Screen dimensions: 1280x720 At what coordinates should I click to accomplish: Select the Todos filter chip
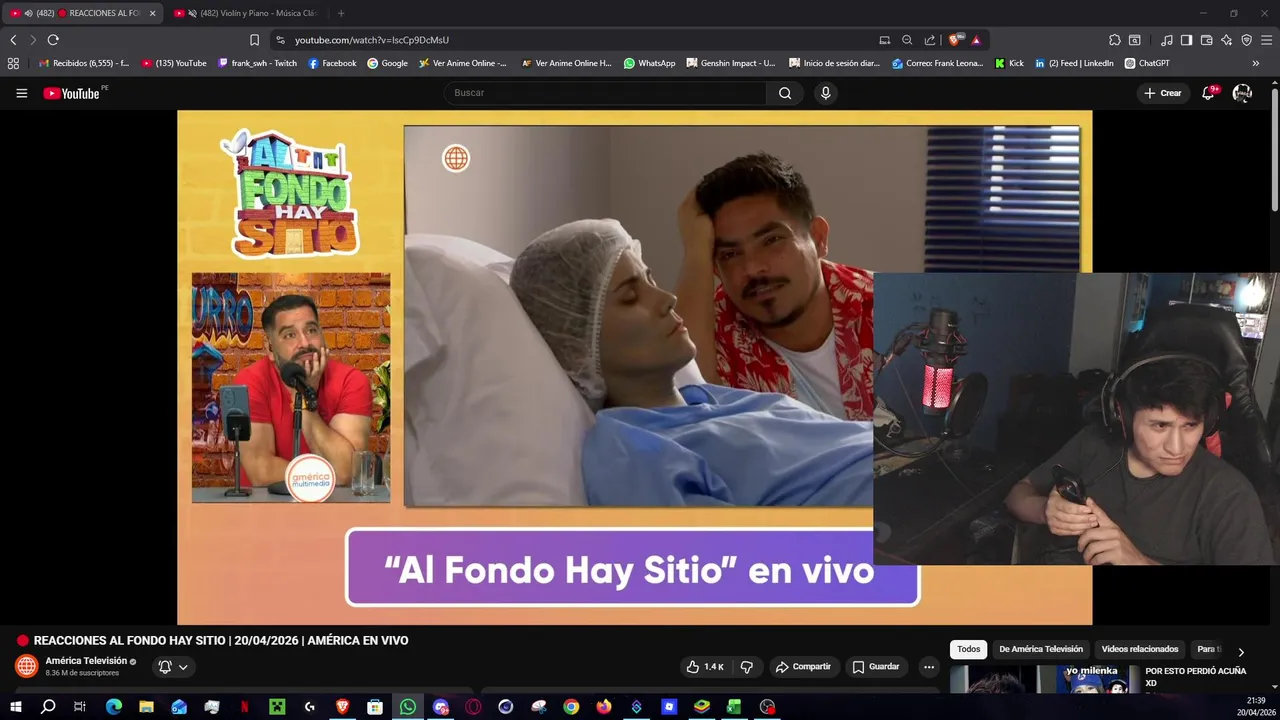[968, 649]
